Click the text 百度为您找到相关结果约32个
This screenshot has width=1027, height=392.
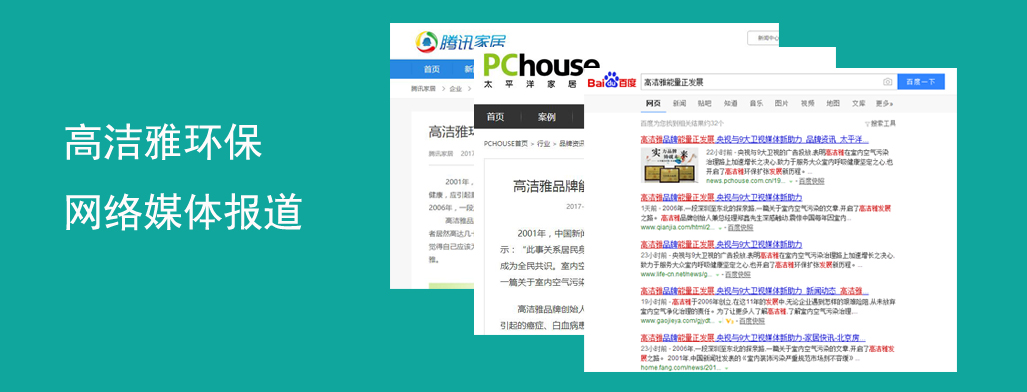tap(681, 123)
